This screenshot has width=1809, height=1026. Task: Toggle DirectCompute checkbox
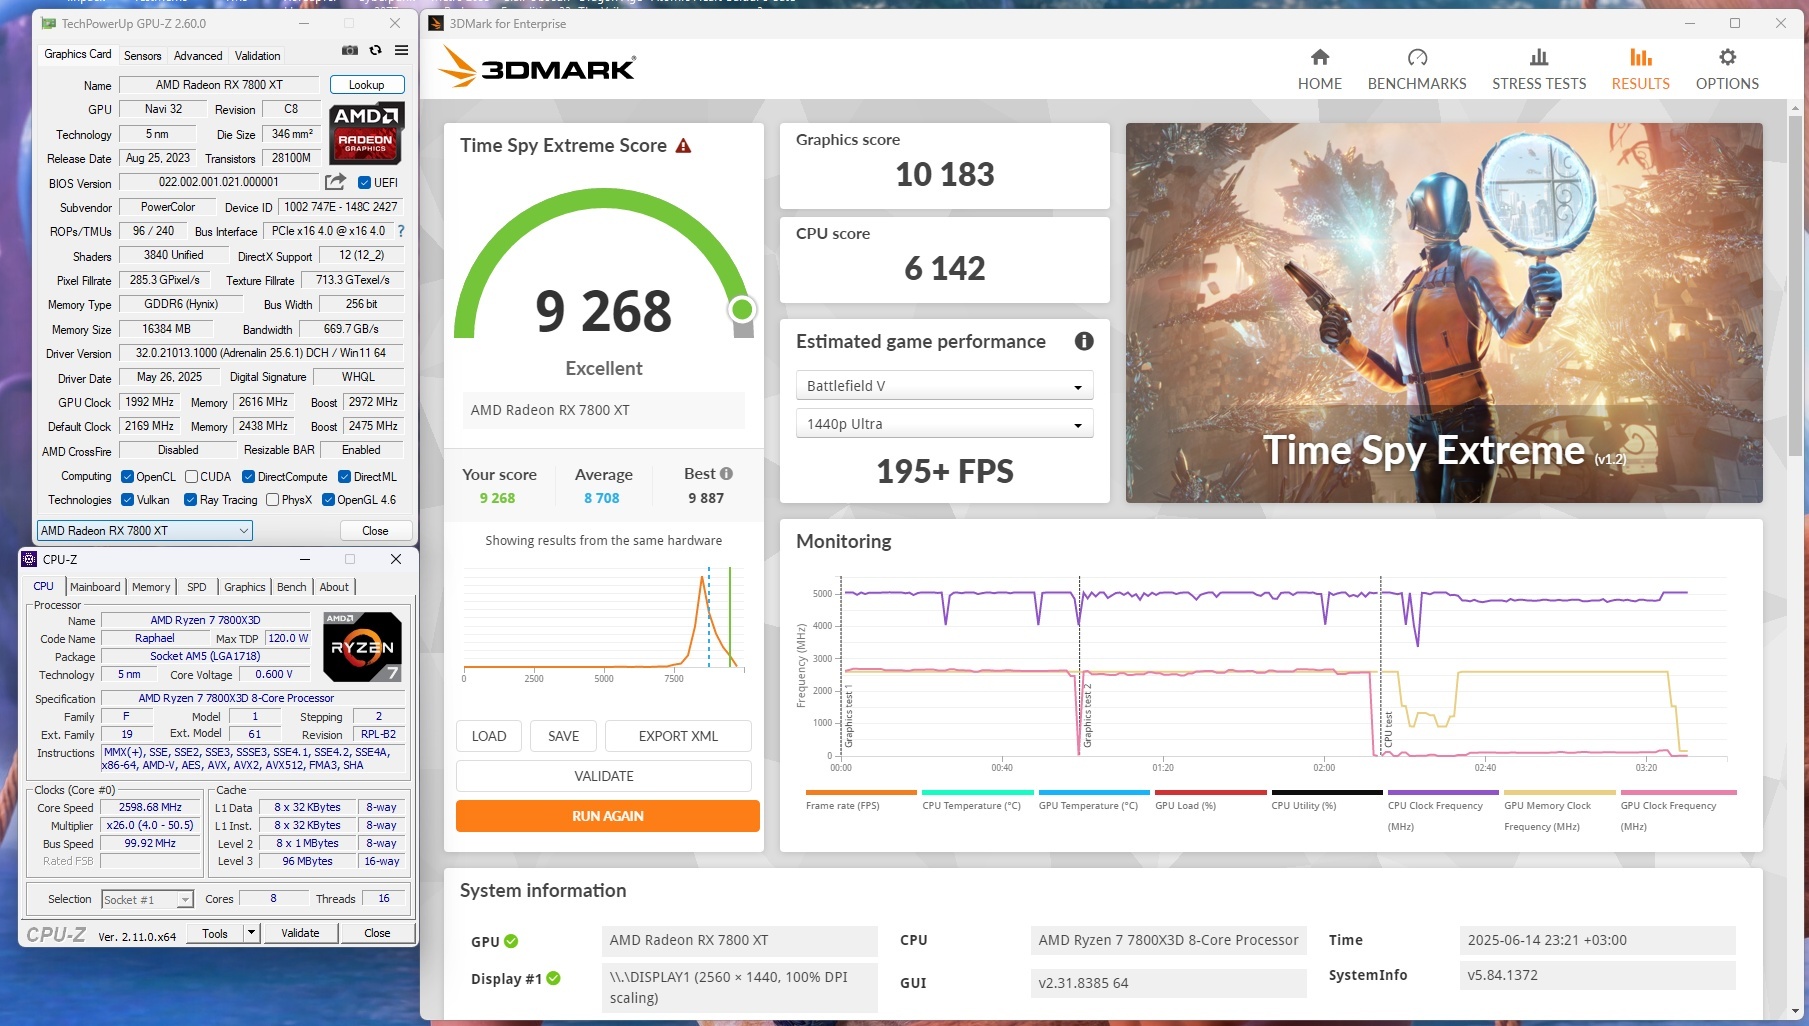click(x=248, y=477)
